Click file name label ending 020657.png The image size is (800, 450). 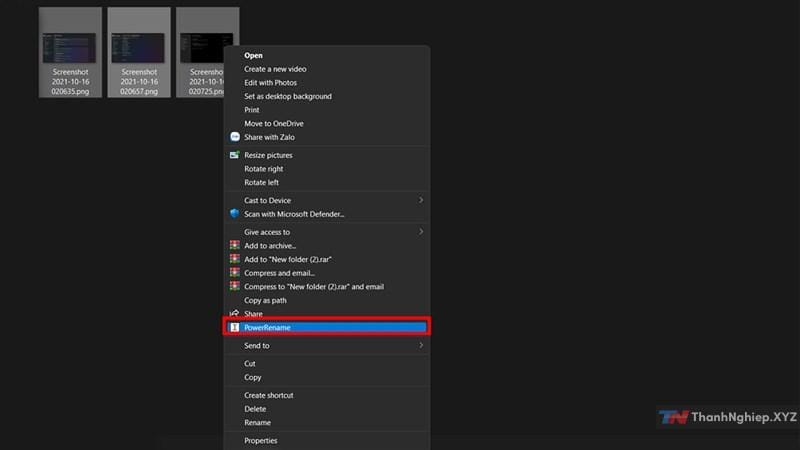(x=139, y=82)
